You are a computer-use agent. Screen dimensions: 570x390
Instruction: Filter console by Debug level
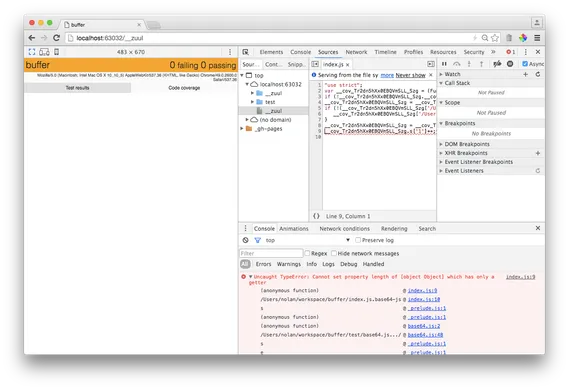[x=349, y=264]
